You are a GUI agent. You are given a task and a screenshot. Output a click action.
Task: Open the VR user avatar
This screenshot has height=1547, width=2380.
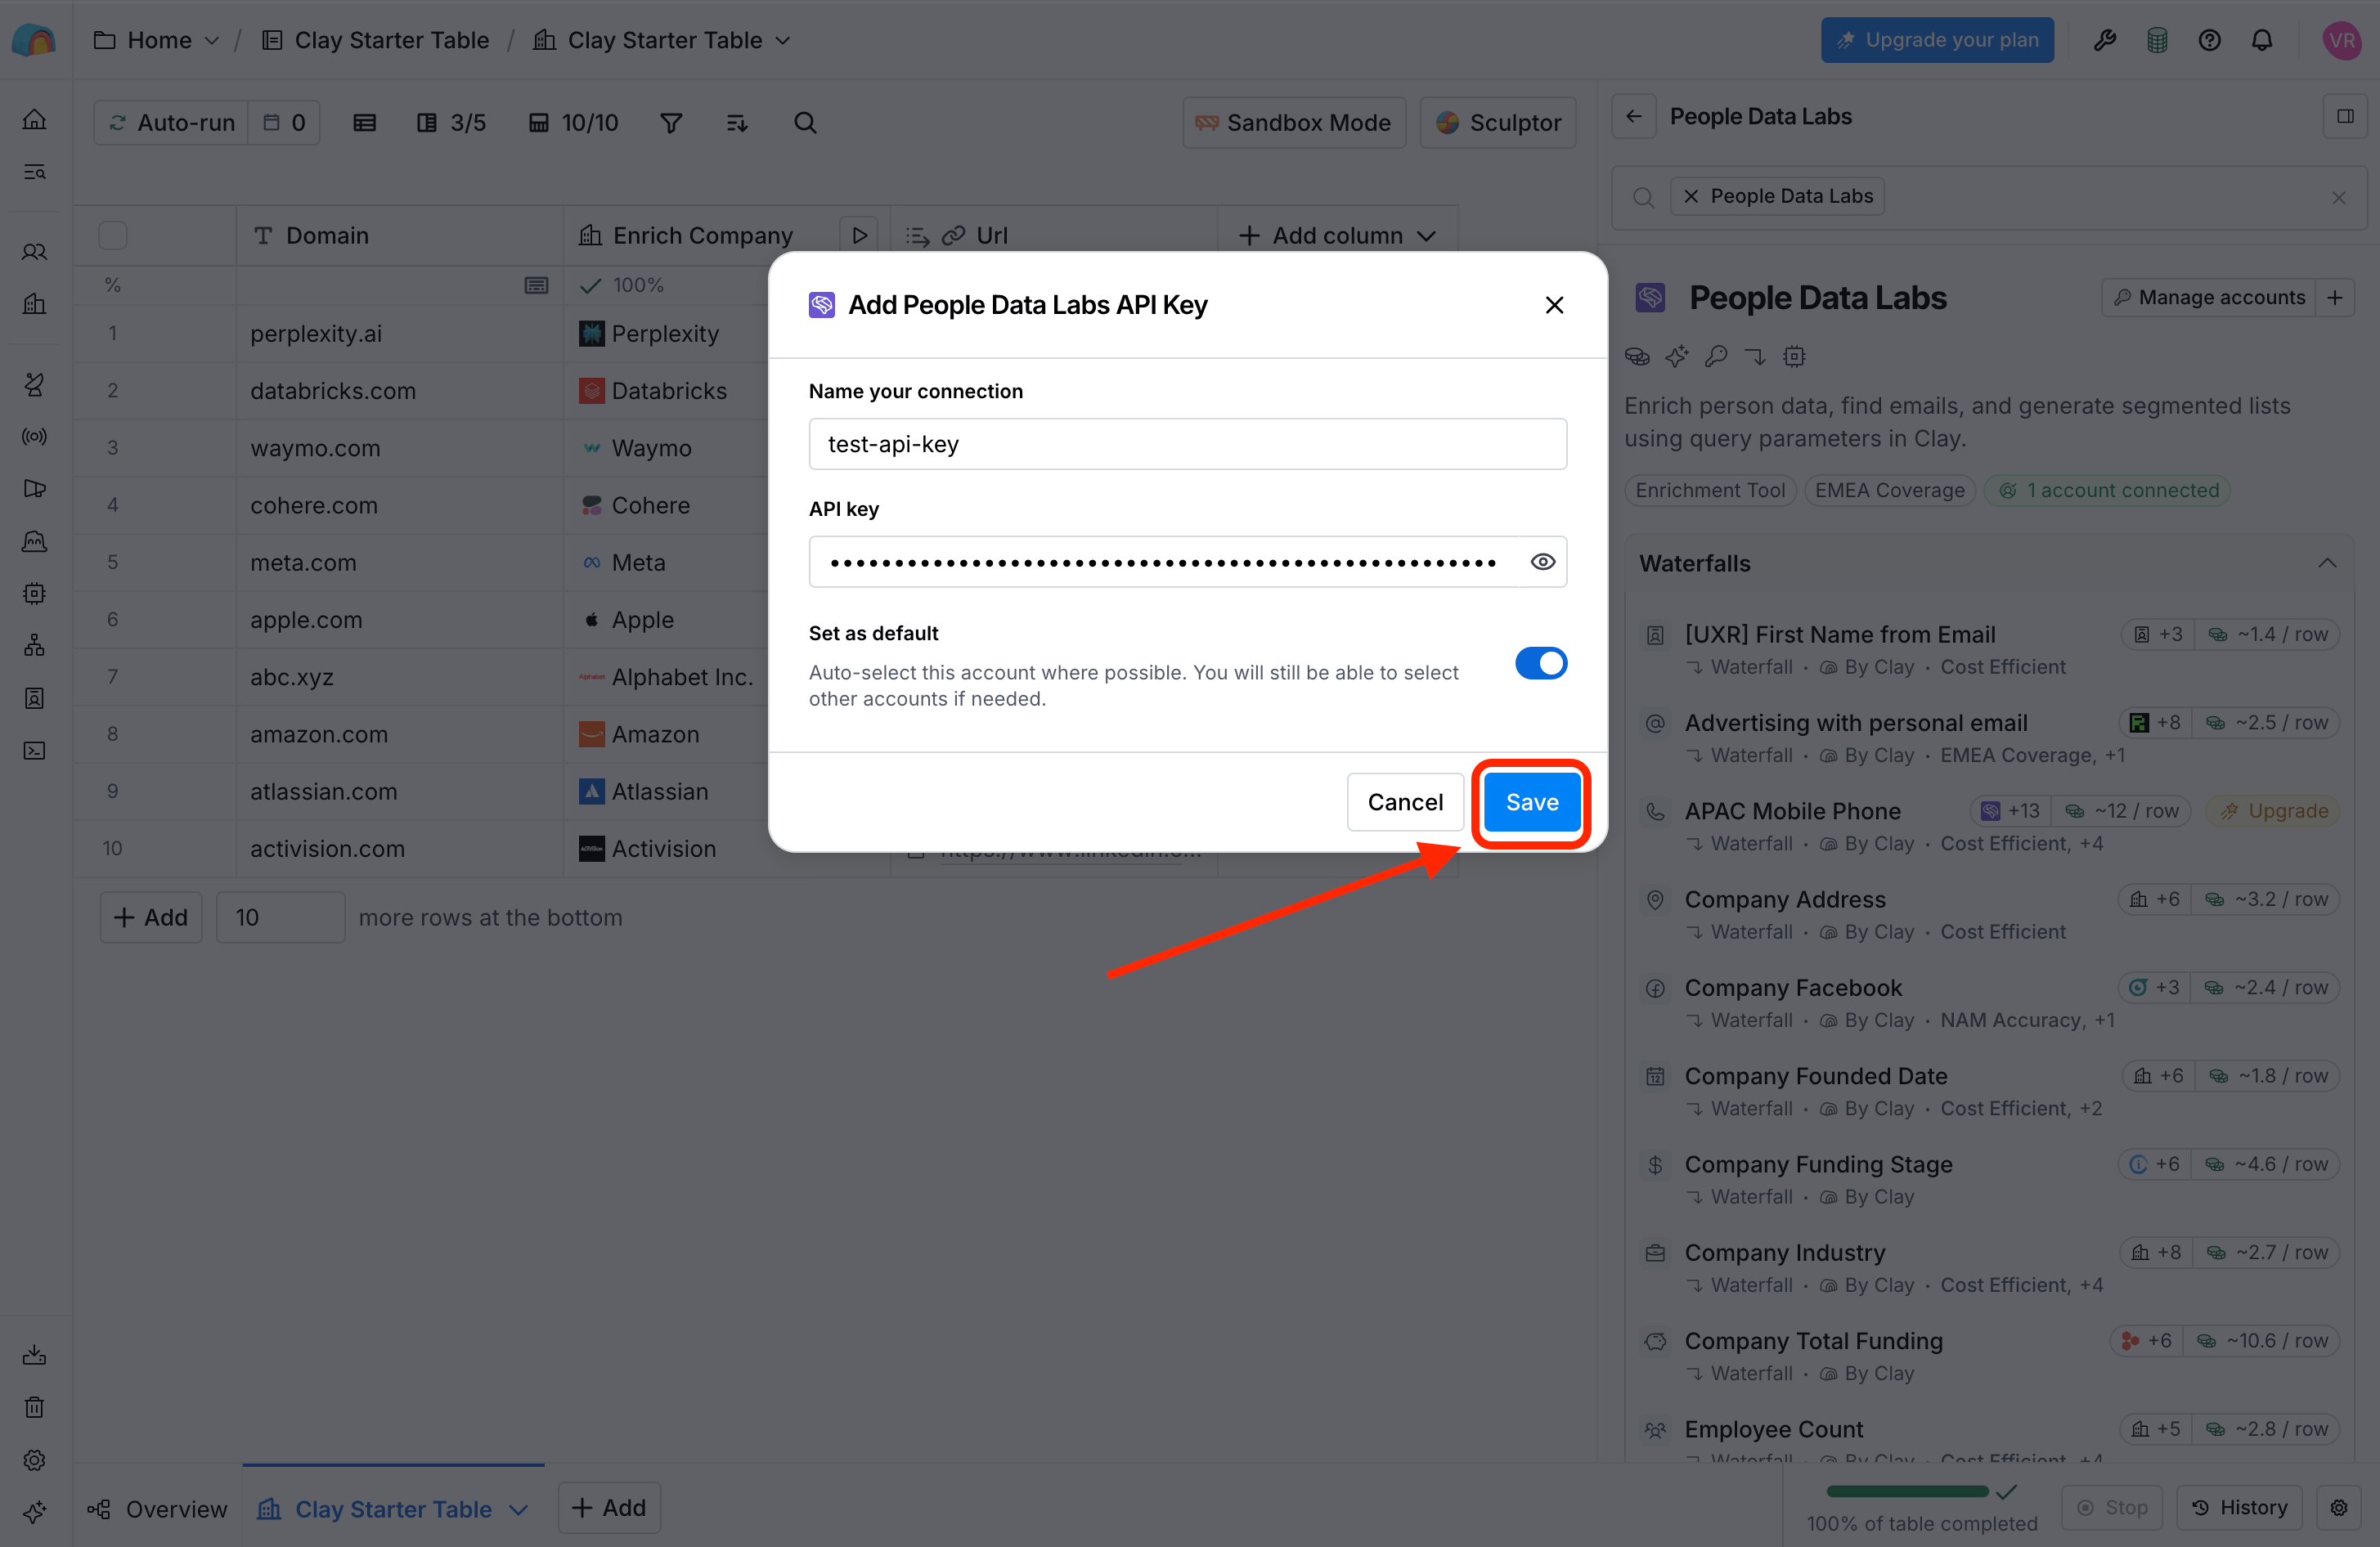click(2342, 40)
